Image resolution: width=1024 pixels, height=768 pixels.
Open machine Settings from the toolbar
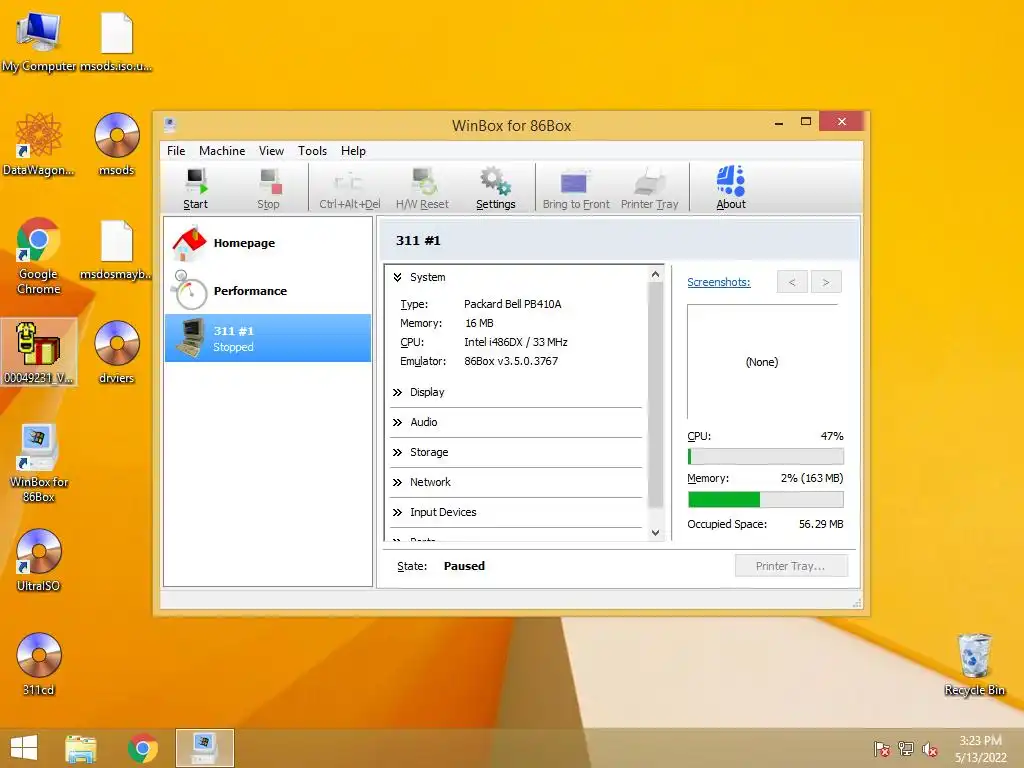pos(496,189)
